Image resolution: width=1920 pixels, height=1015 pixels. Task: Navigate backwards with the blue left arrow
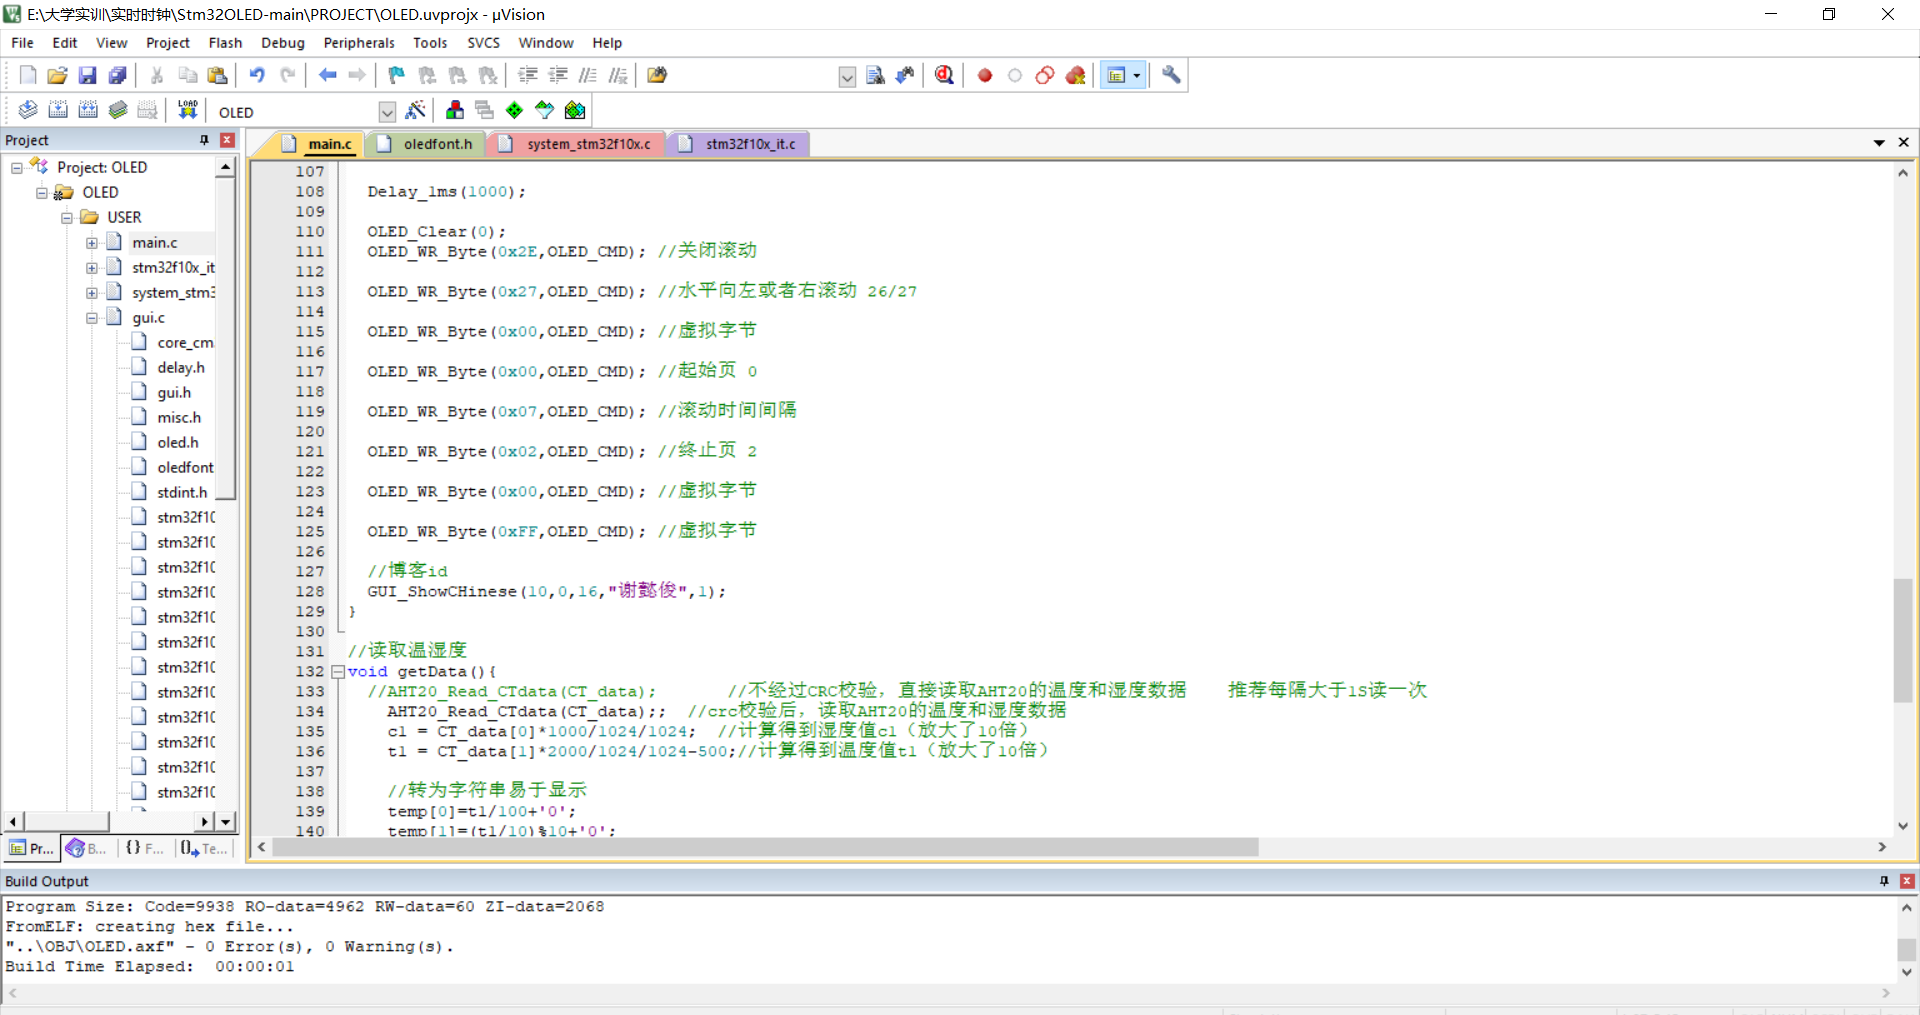(x=327, y=75)
